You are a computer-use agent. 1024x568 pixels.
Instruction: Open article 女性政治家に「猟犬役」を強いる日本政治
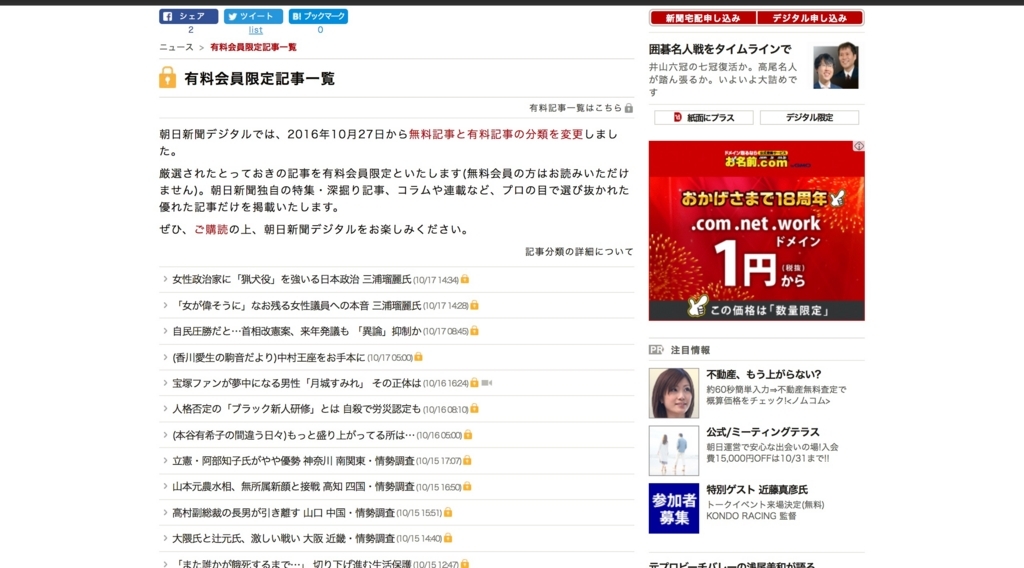(x=292, y=279)
